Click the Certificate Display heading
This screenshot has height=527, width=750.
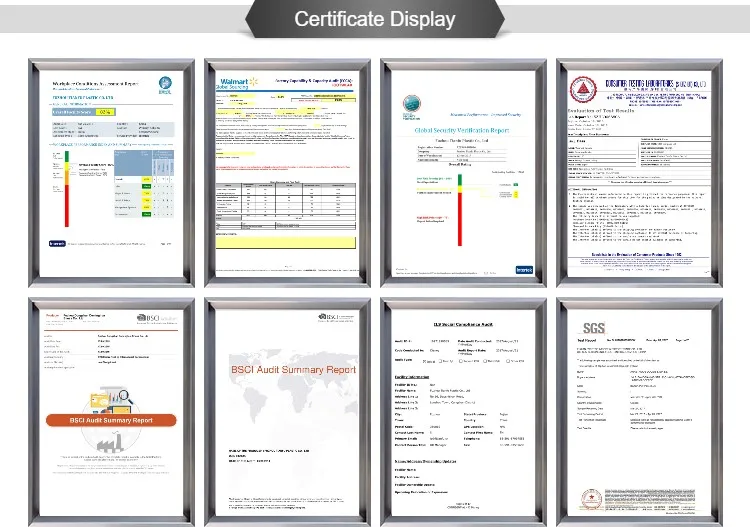click(375, 19)
